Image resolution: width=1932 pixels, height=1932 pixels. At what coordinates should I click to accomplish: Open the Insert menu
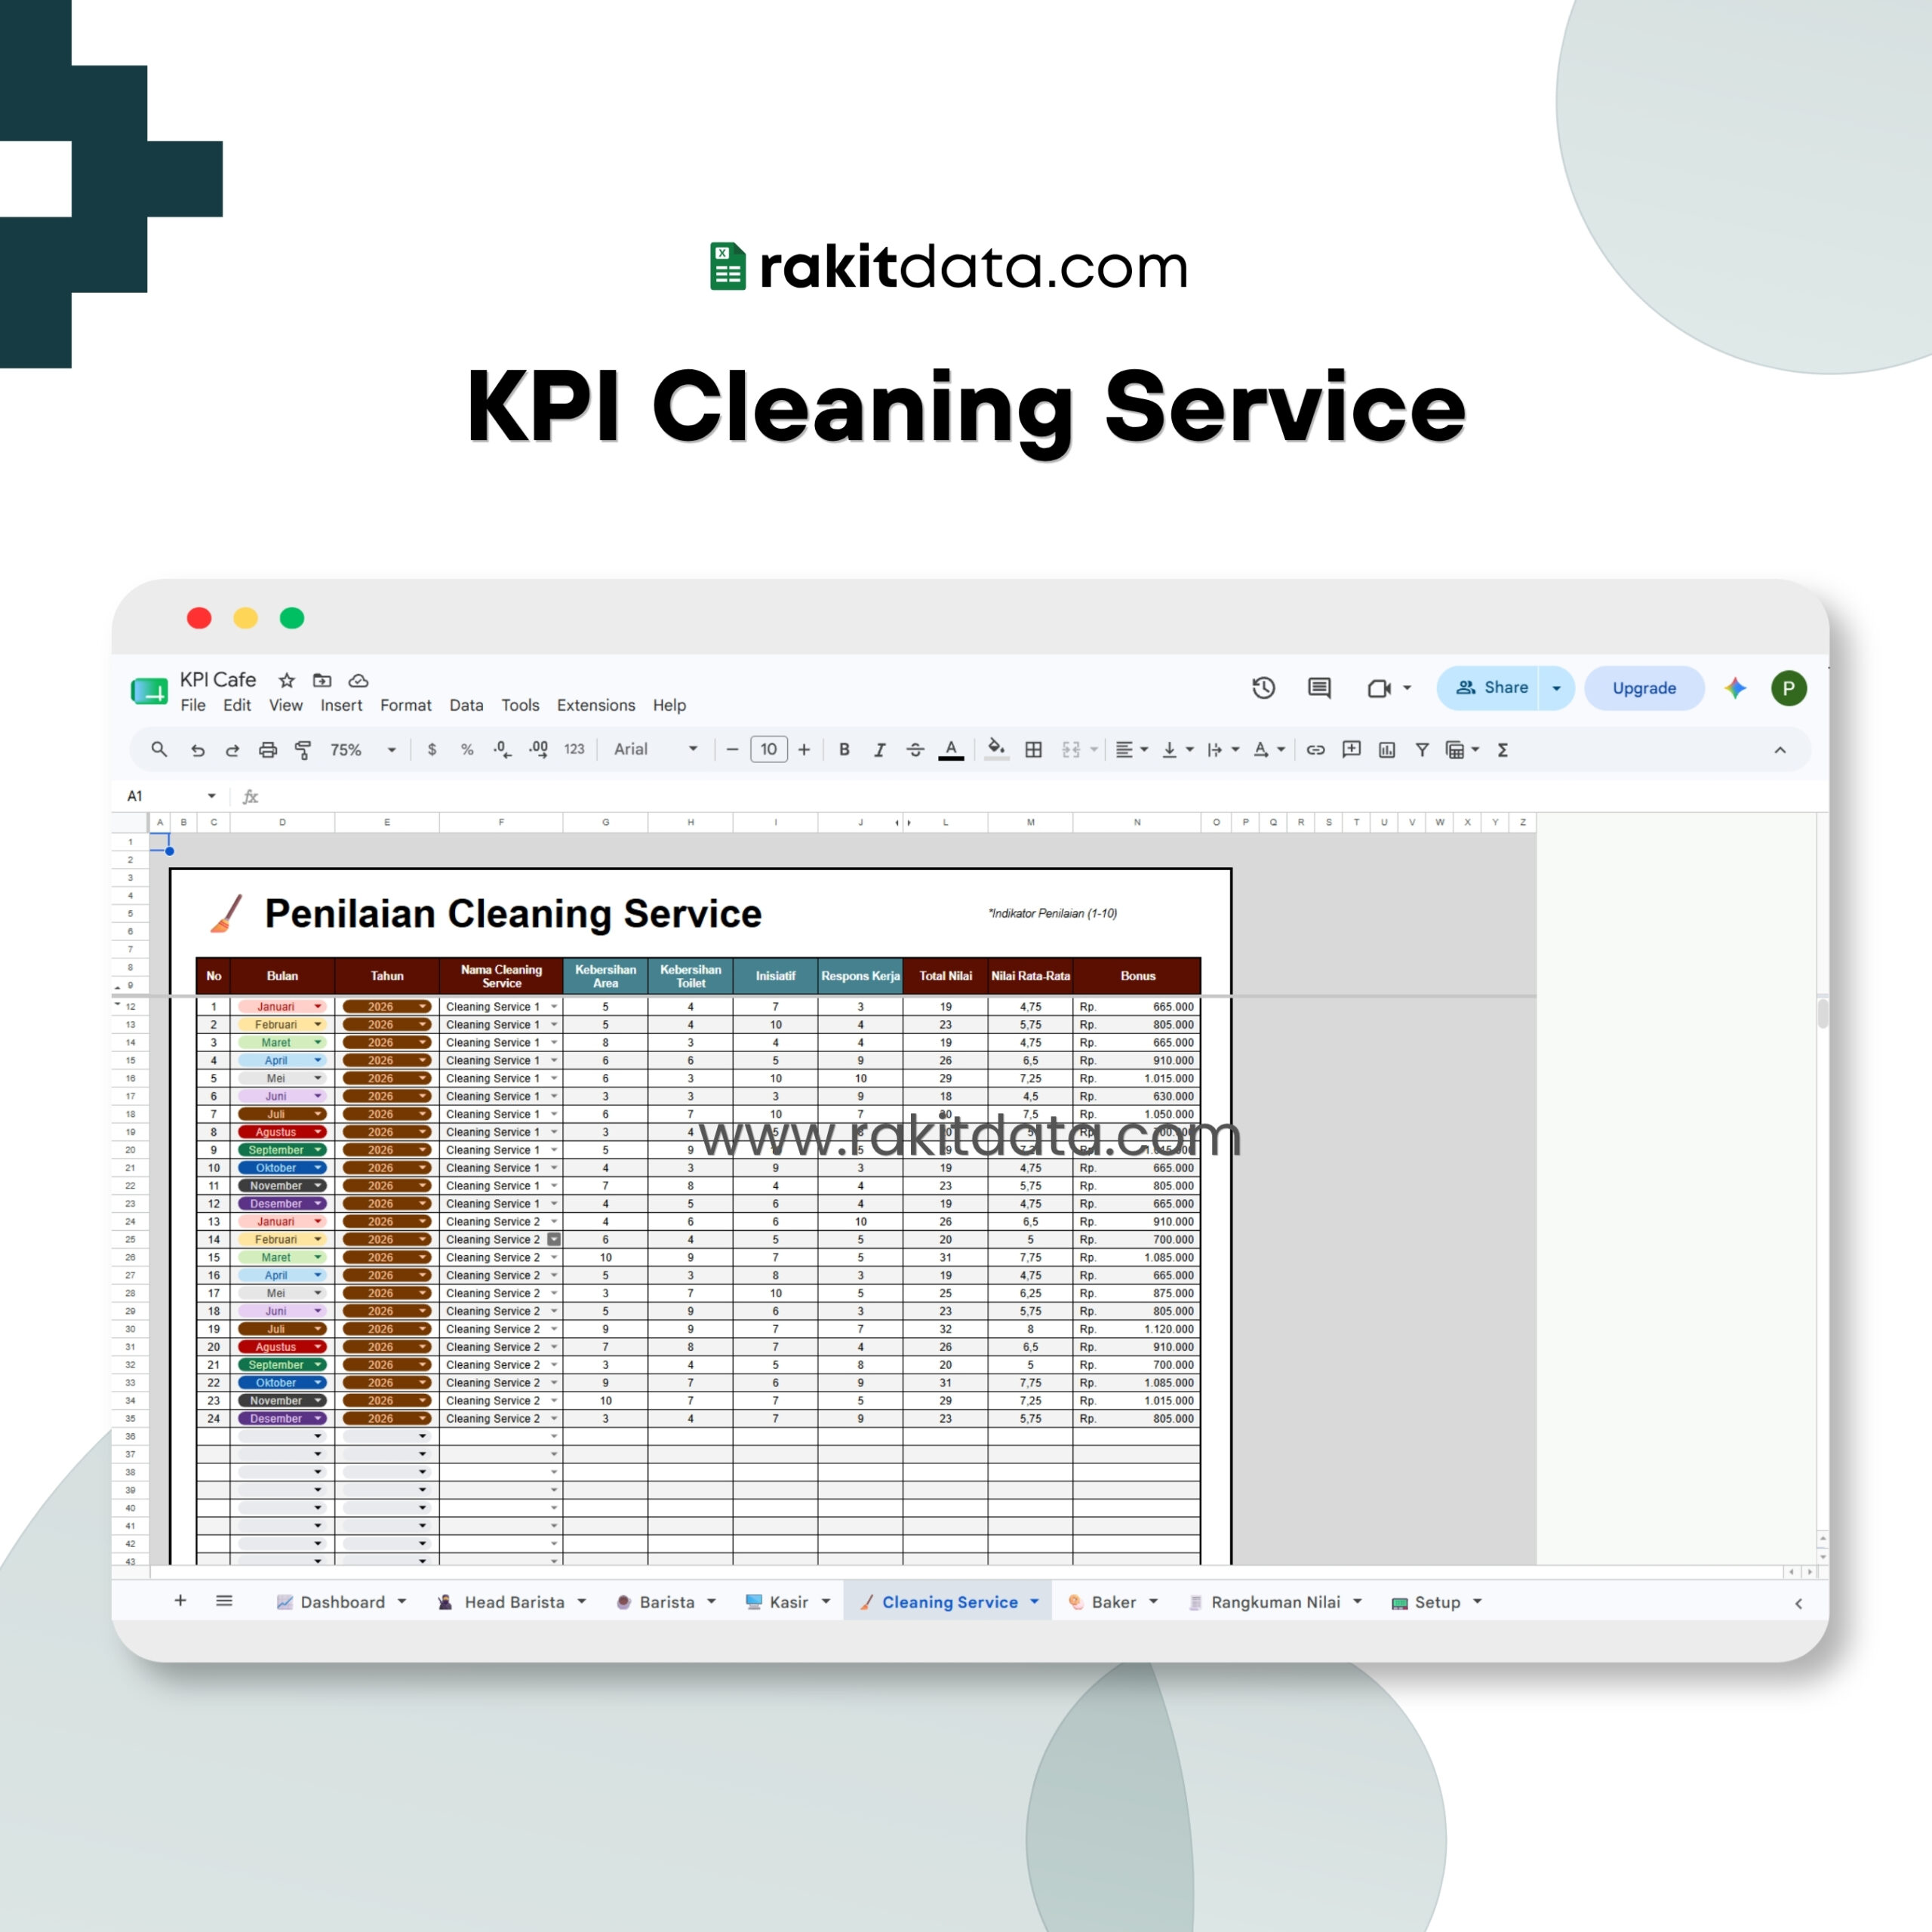pos(341,705)
